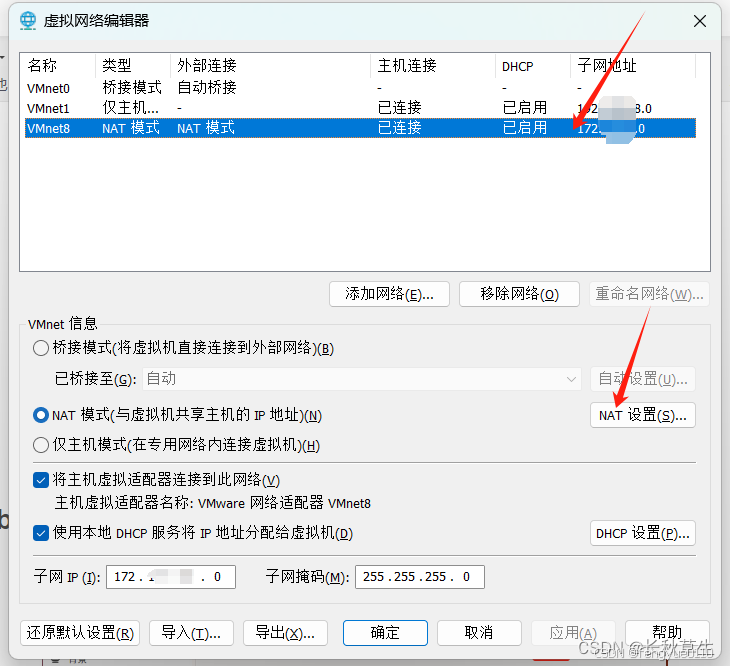Click the 子网掩码 input field
This screenshot has width=730, height=666.
pos(420,577)
